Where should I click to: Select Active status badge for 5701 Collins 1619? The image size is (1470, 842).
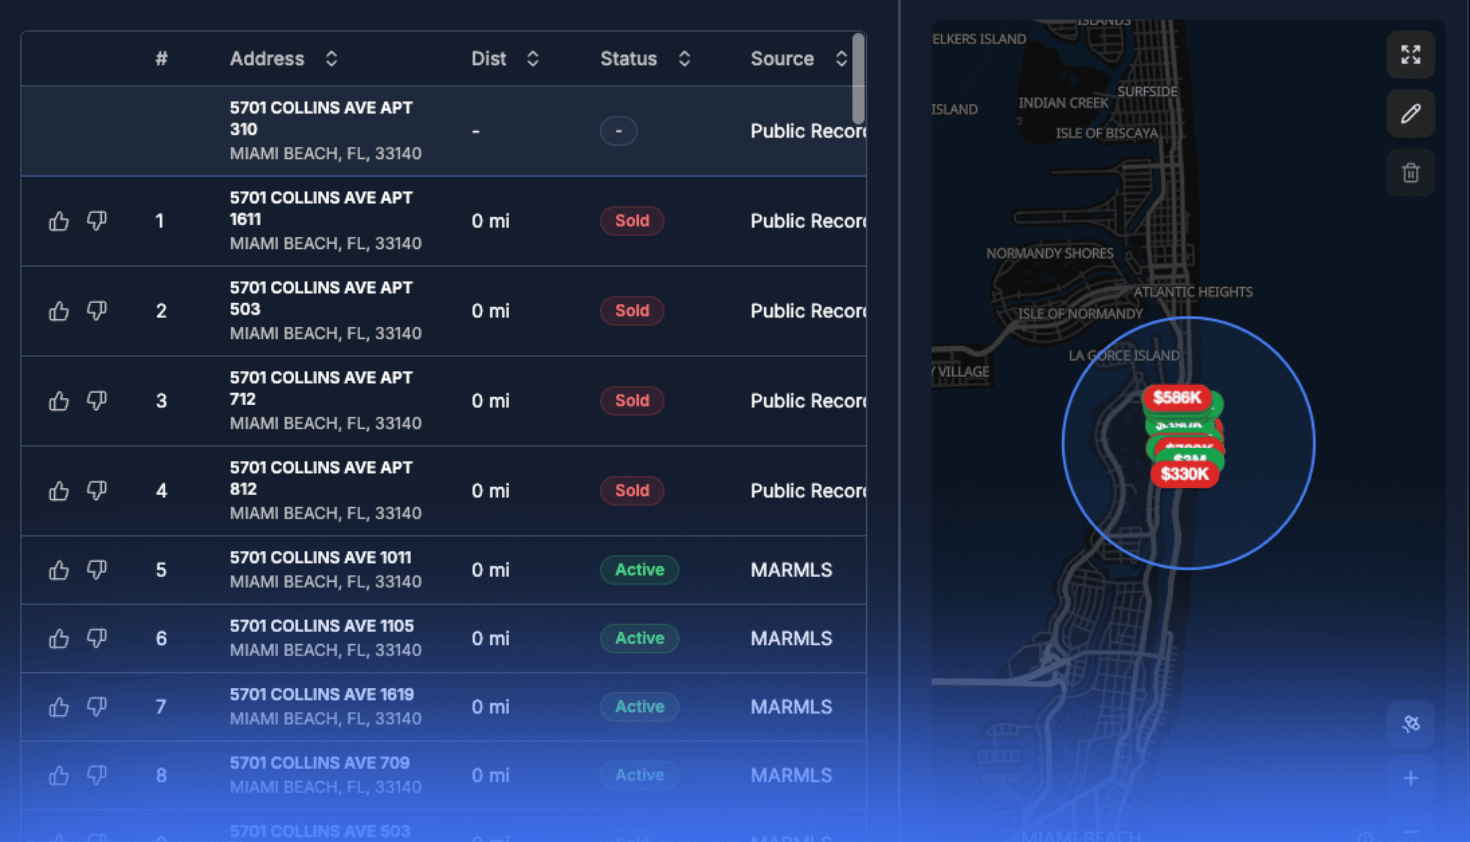[x=639, y=707]
